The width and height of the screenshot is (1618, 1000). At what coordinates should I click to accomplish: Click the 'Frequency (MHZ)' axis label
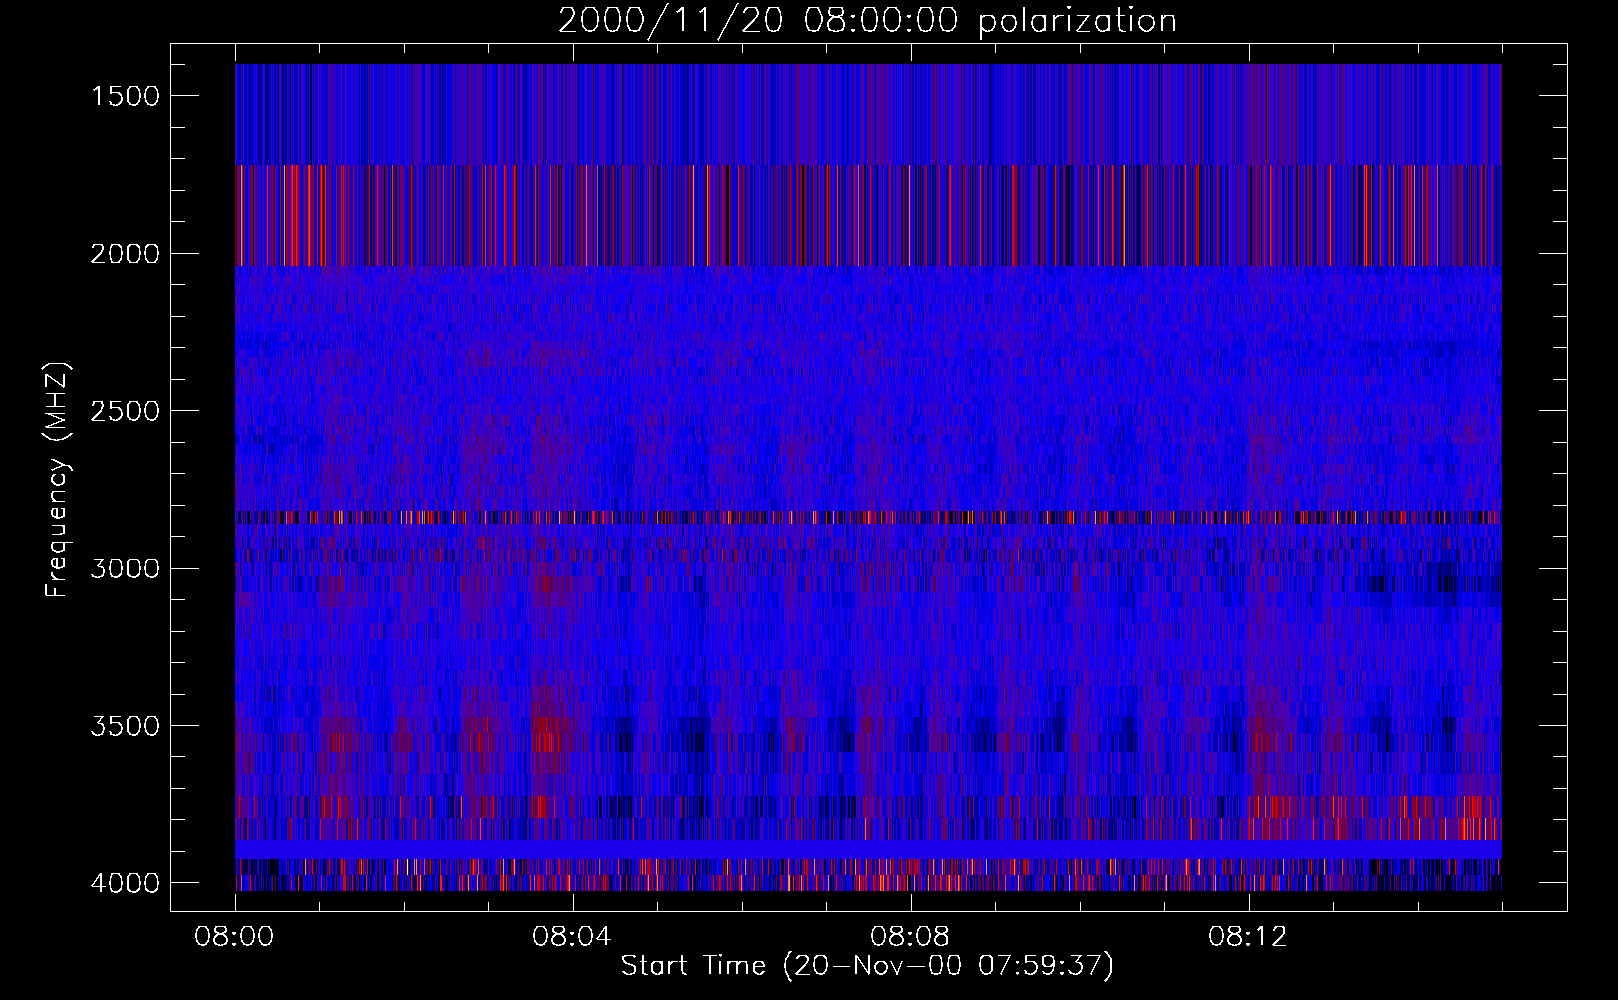56,479
